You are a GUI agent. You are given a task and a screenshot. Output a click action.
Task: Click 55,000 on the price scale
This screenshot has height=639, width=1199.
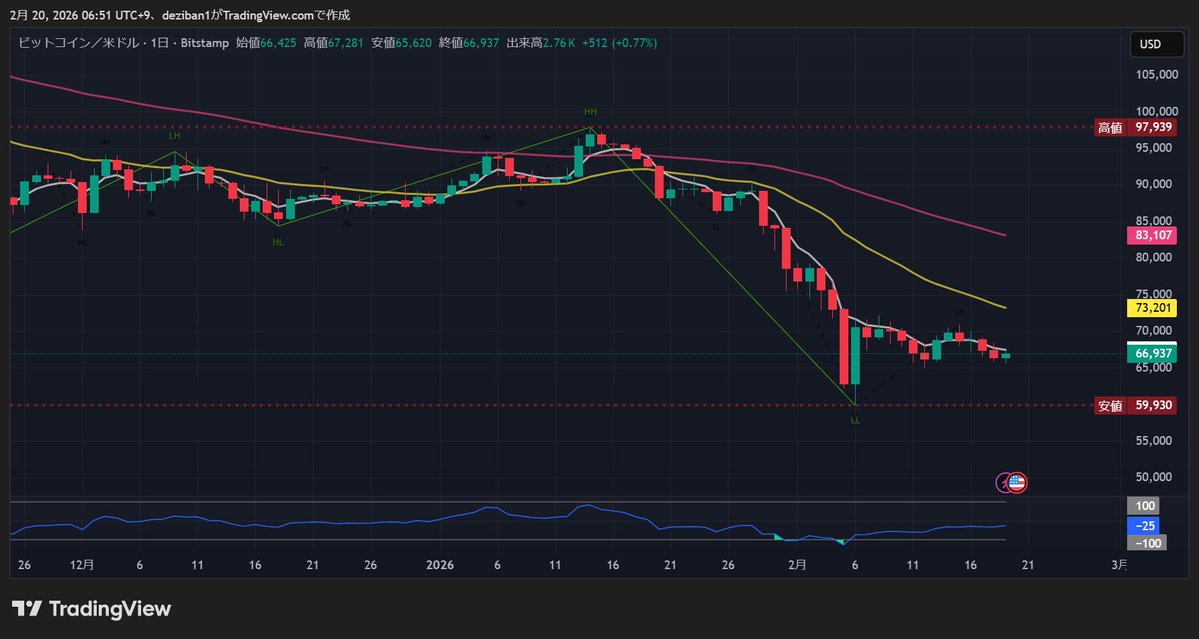tap(1156, 440)
